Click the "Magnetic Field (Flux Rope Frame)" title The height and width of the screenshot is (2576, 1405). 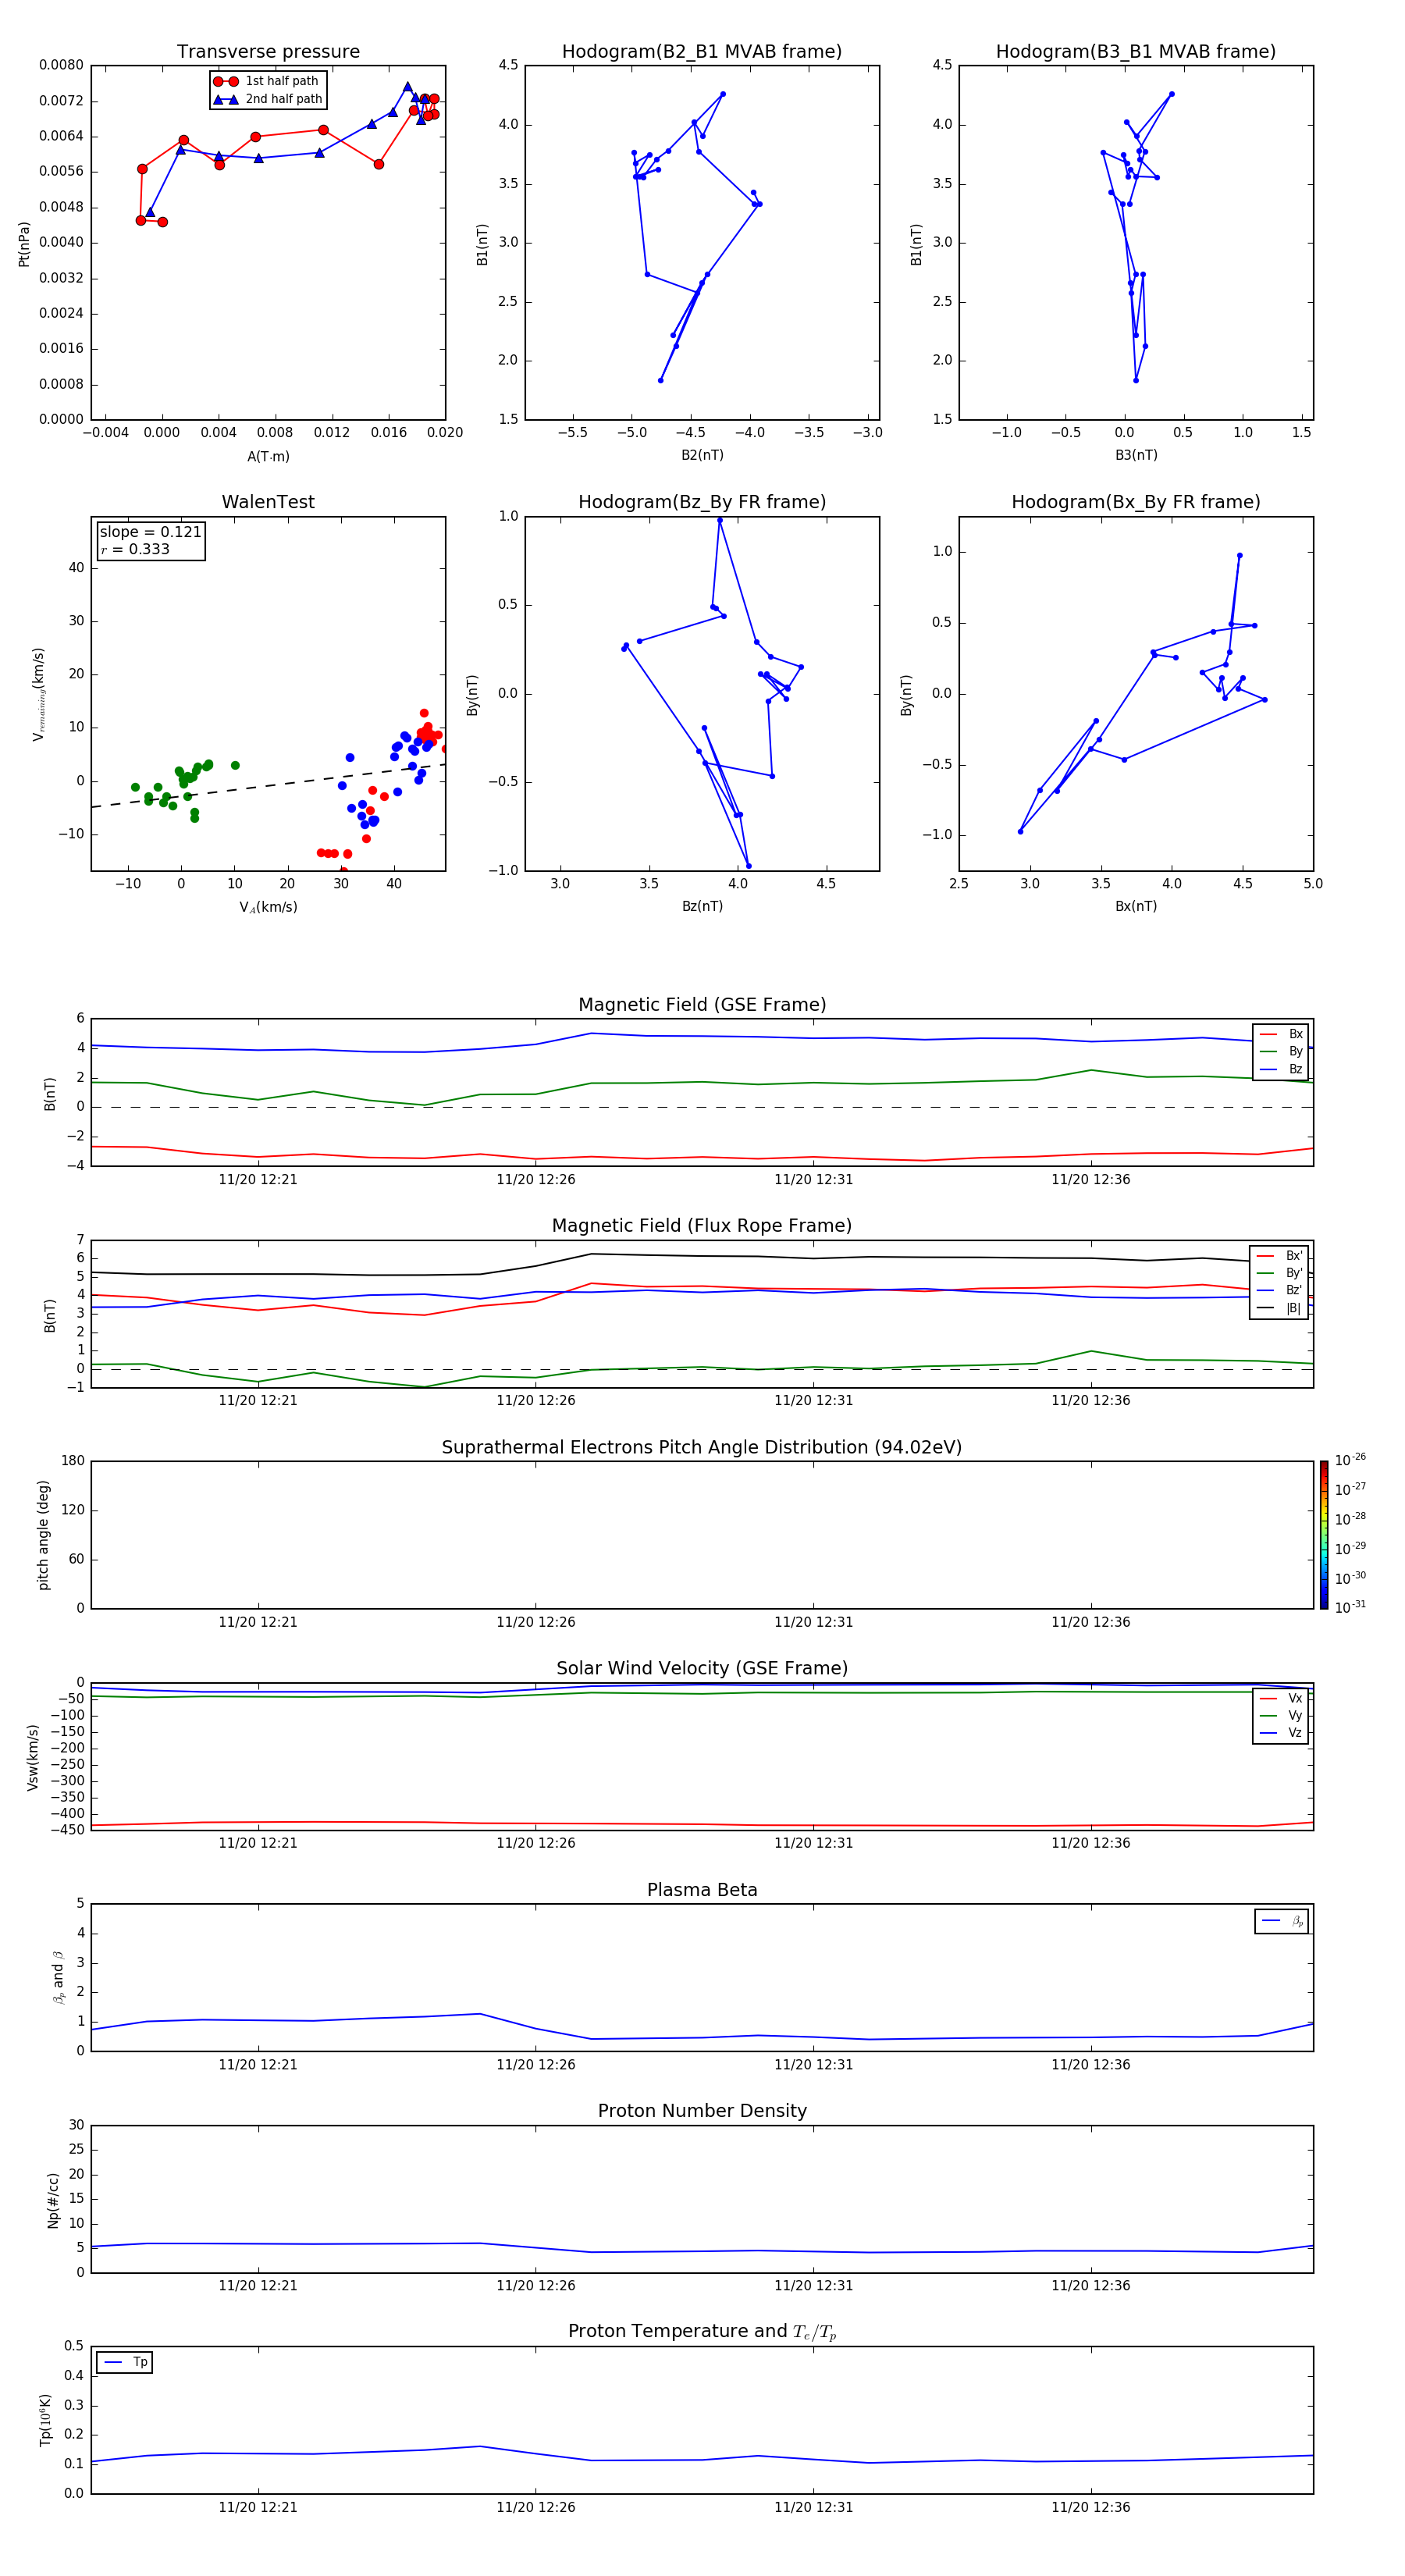[702, 1226]
